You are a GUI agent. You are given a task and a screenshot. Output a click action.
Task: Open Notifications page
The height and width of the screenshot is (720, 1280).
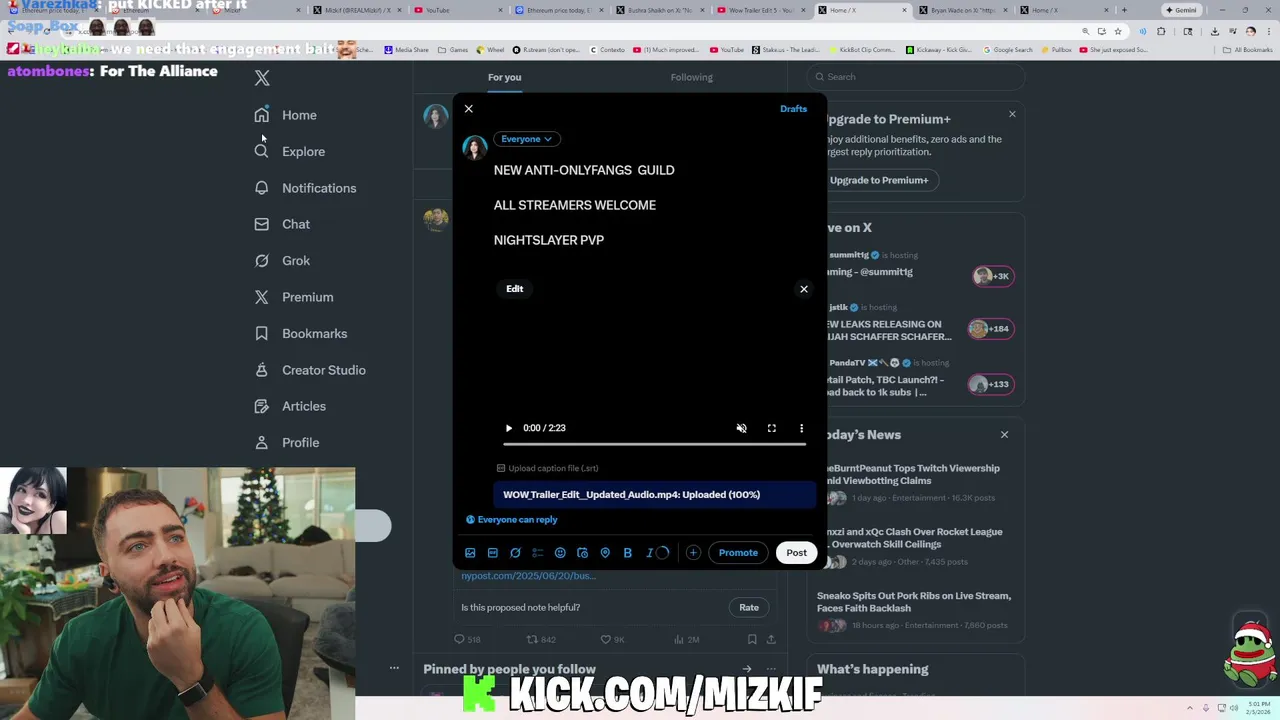tap(305, 188)
